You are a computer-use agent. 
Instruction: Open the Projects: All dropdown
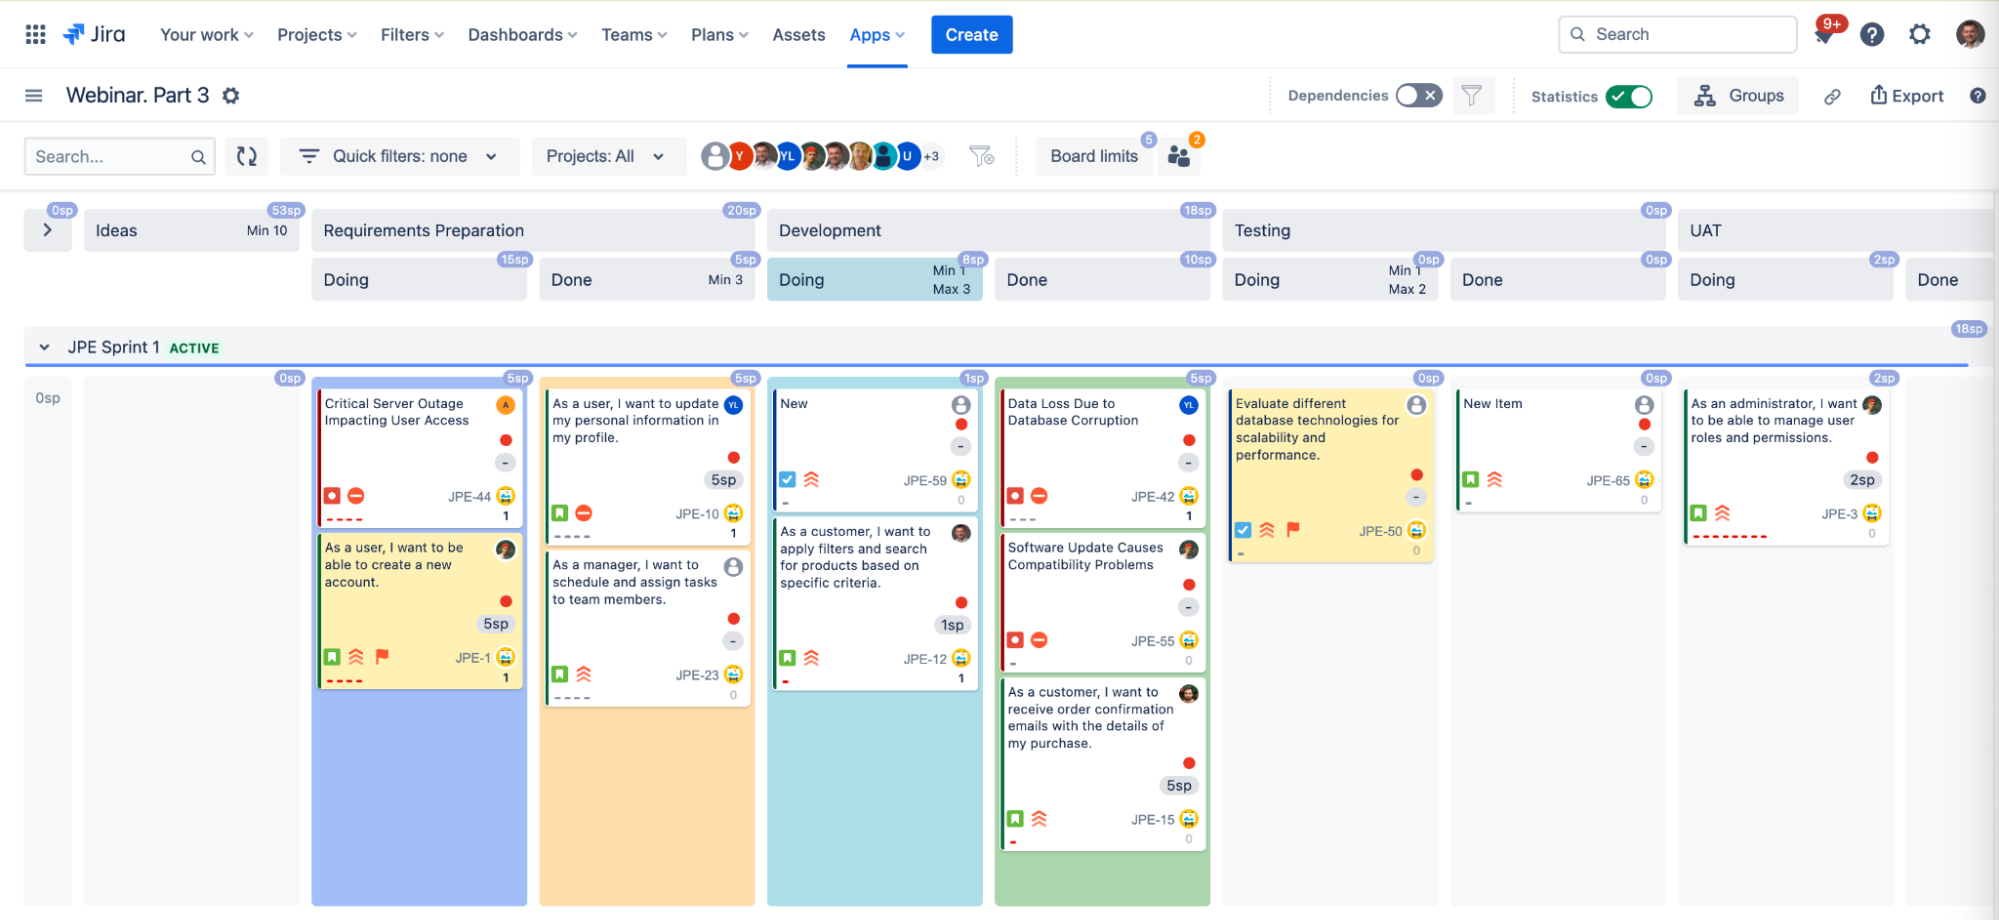point(605,156)
